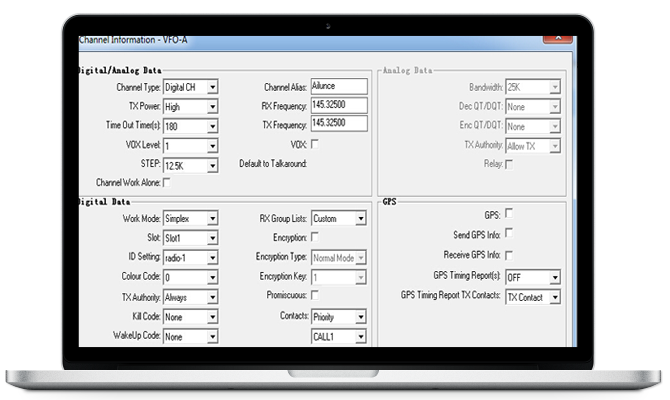Enable the Encryption checkbox

coord(316,237)
